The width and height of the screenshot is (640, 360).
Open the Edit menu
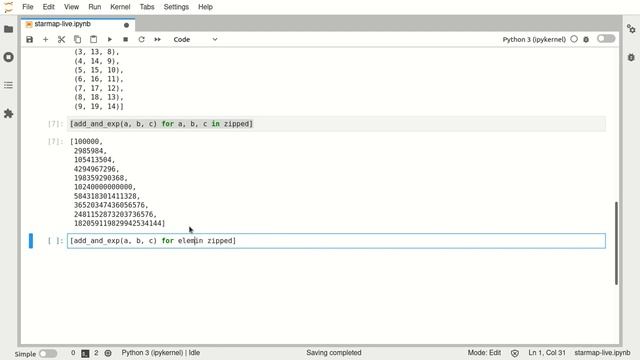point(49,7)
